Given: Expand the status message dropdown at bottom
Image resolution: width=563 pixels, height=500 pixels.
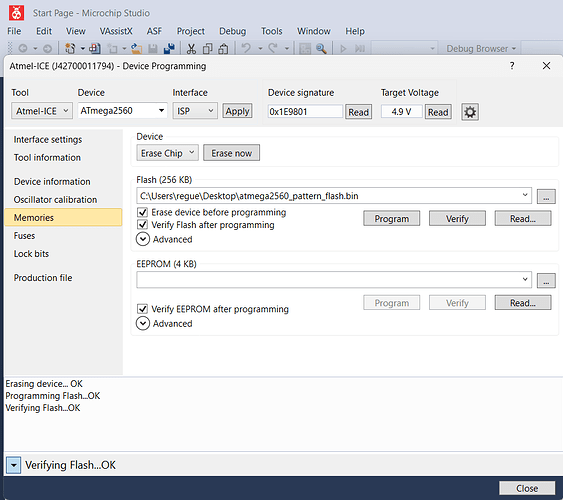Looking at the screenshot, I should (14, 466).
